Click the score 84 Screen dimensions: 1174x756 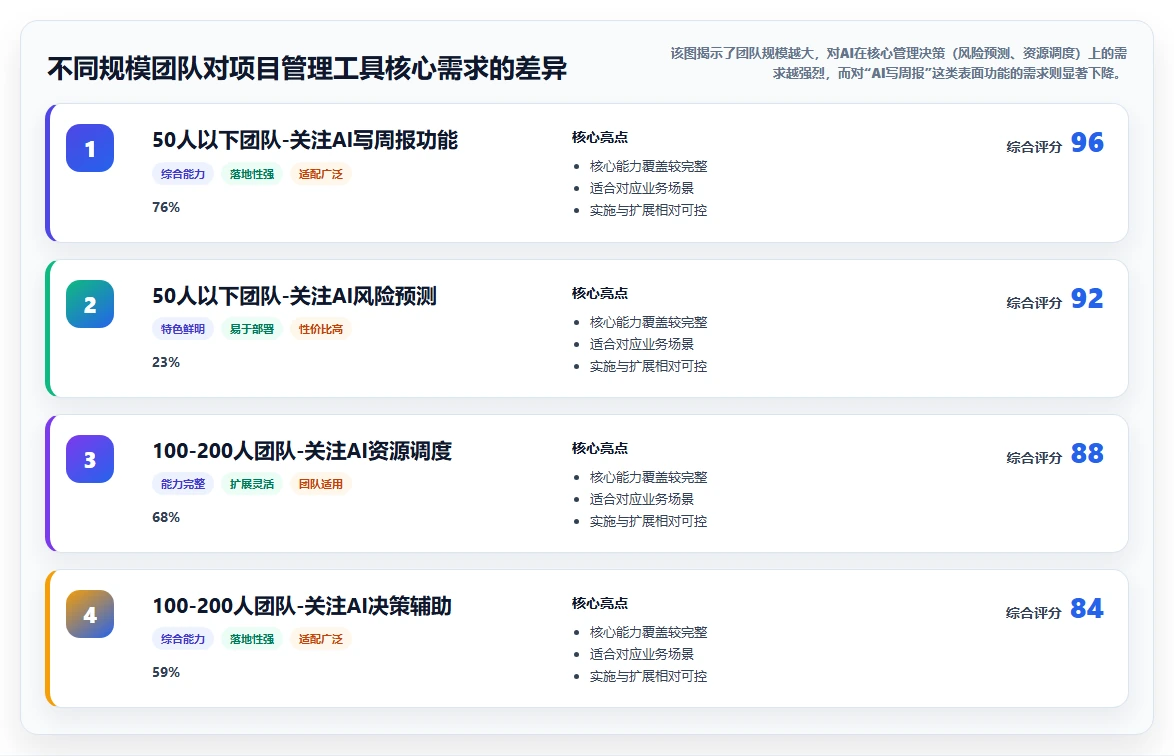tap(1087, 609)
